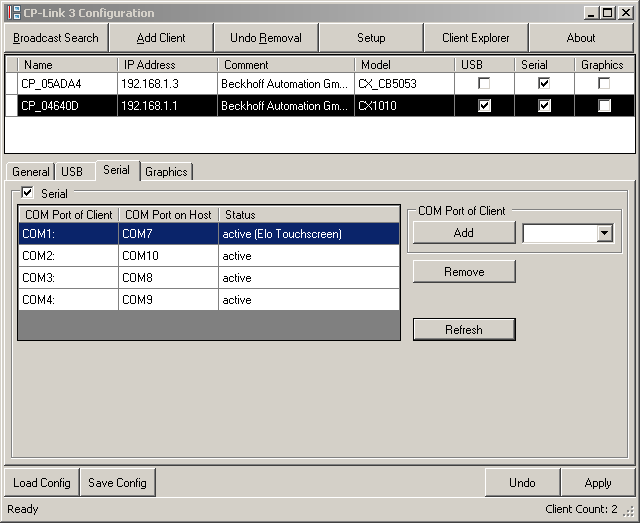Click the Apply button
Viewport: 640px width, 523px height.
click(598, 483)
